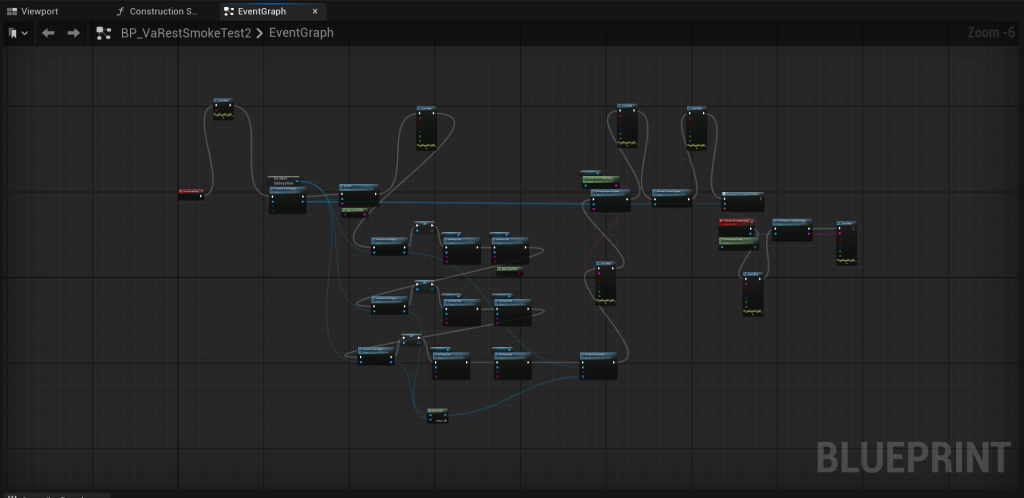Select the bottommost small green-header node
The height and width of the screenshot is (498, 1024).
click(x=436, y=411)
